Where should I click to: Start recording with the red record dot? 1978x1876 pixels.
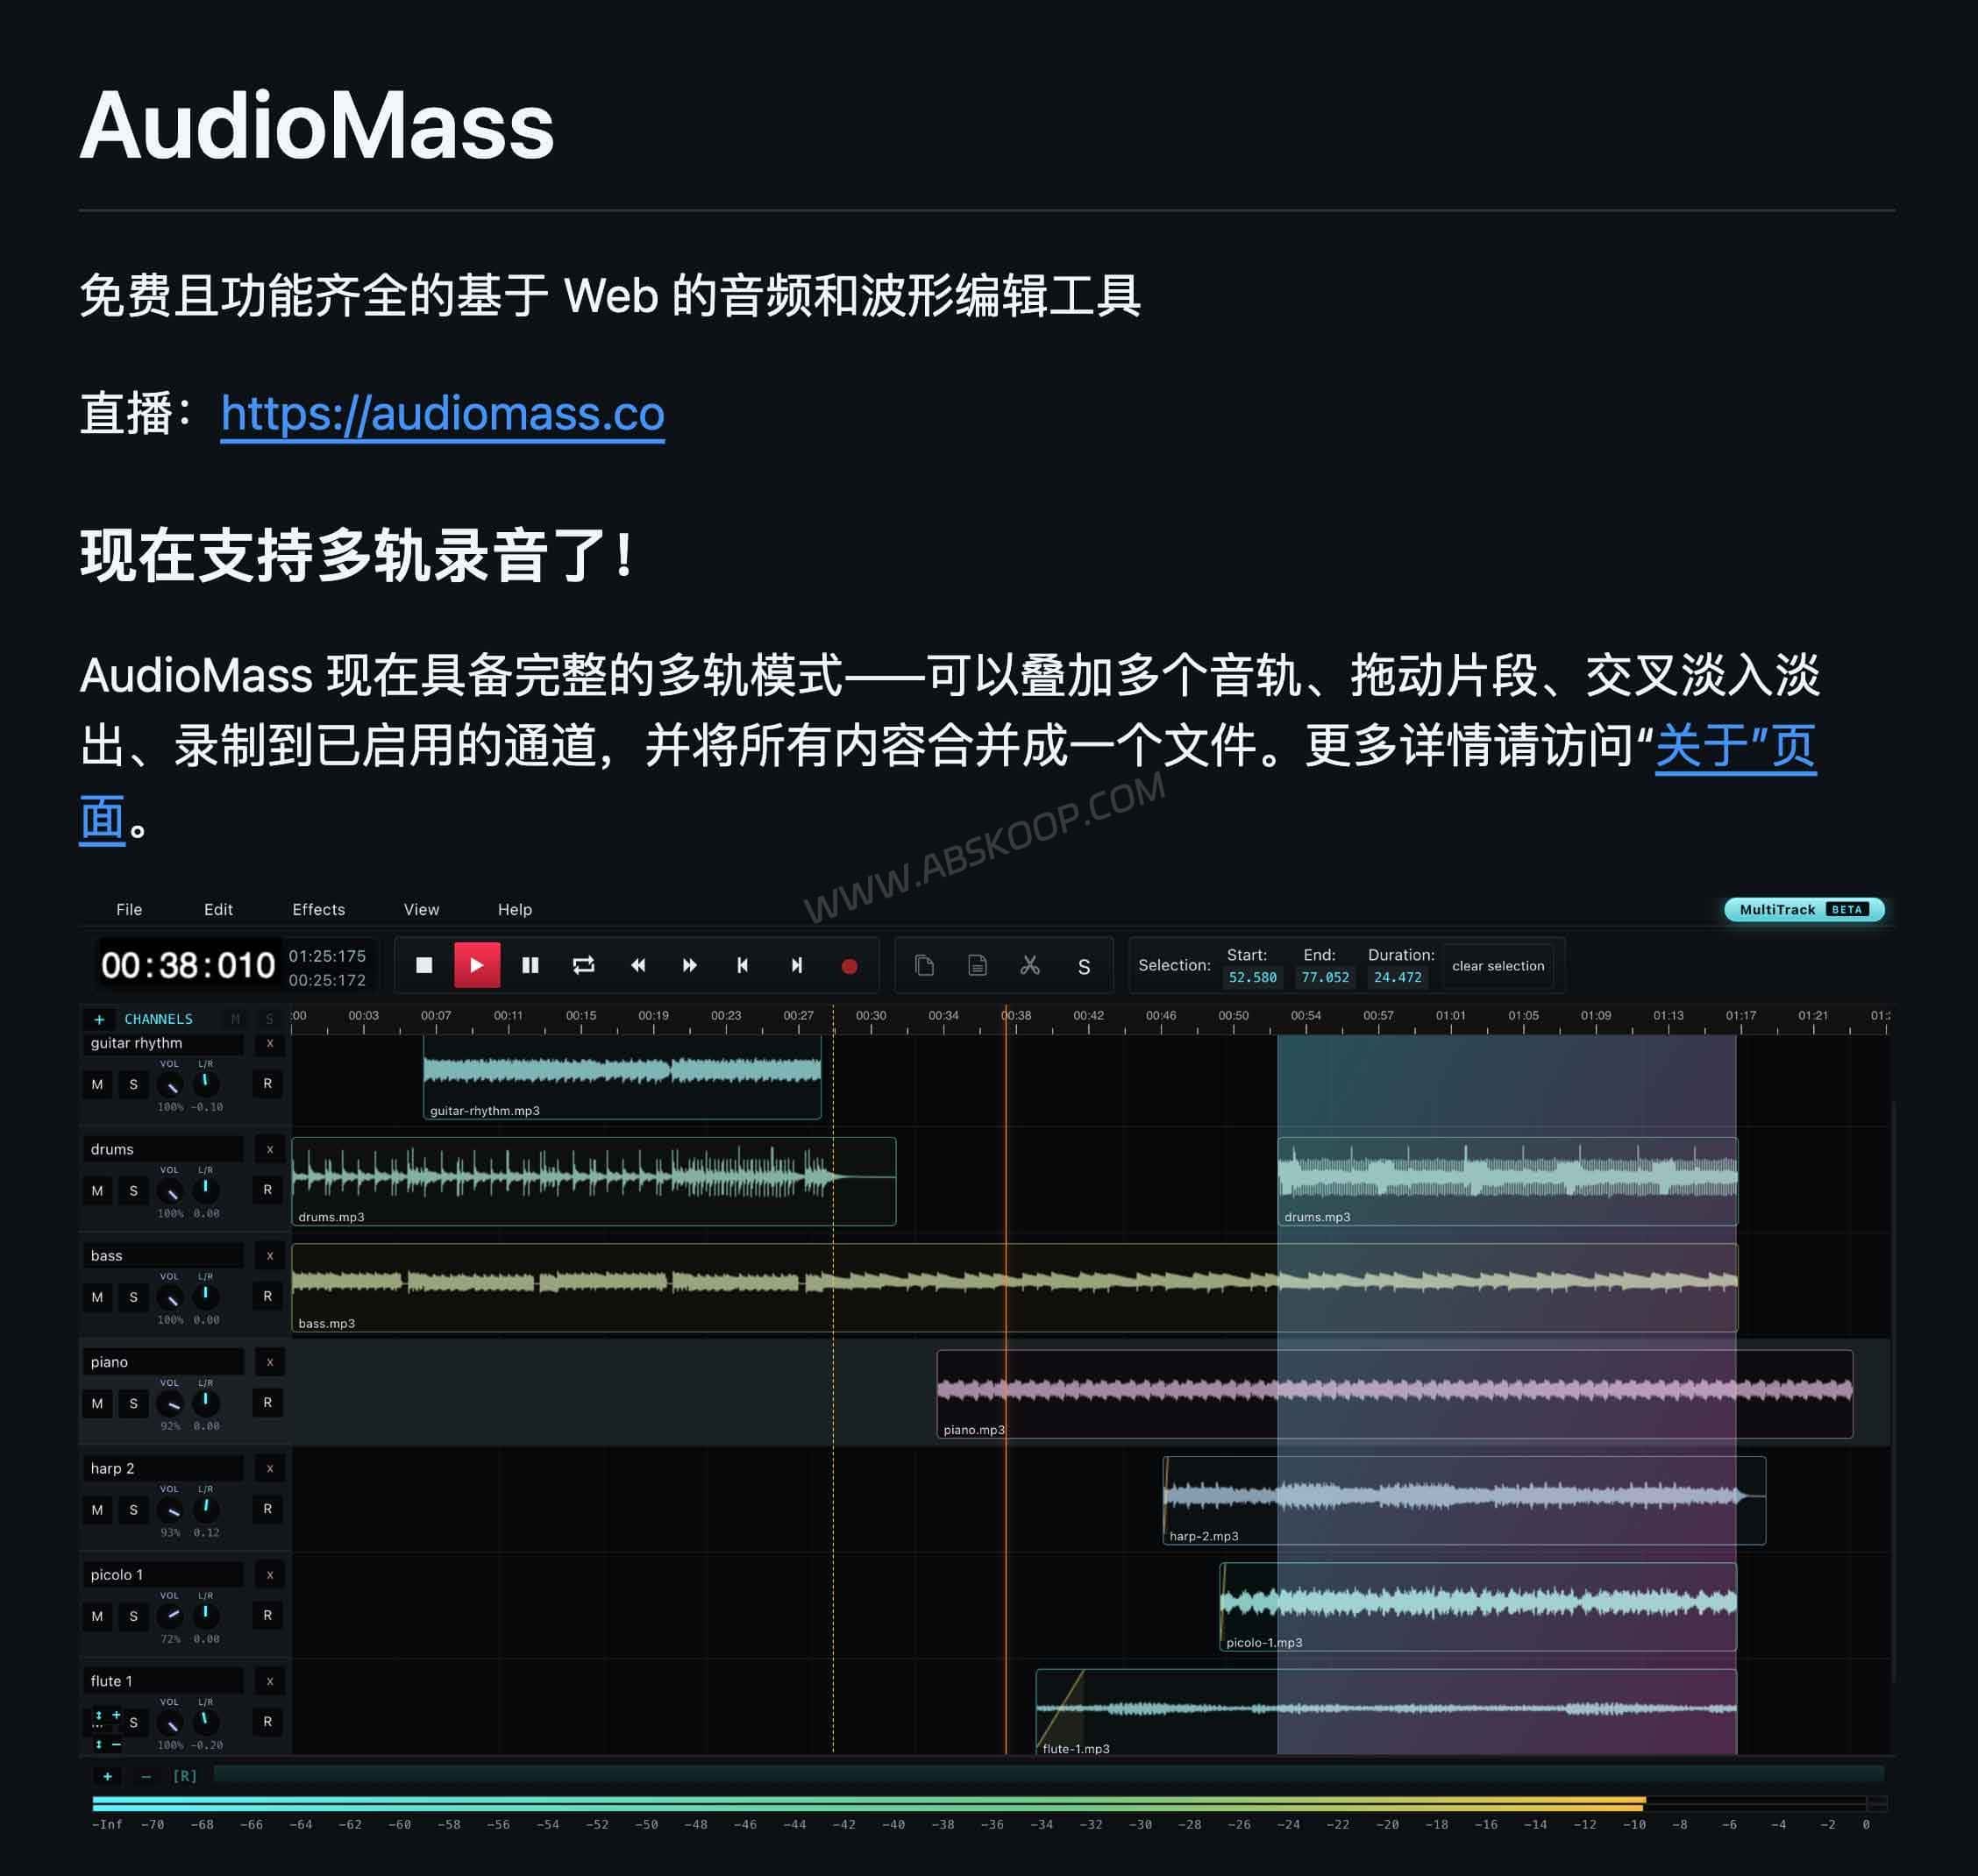[x=849, y=966]
